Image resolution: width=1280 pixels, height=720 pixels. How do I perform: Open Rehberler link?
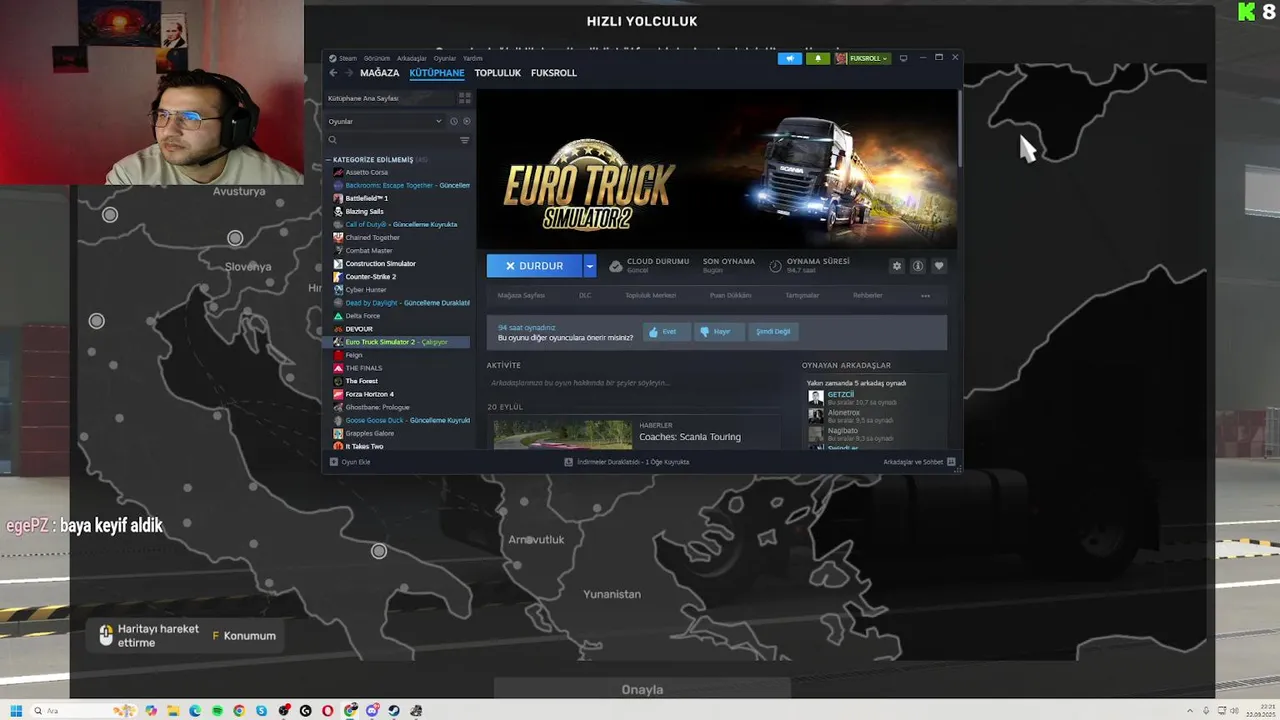(x=868, y=295)
